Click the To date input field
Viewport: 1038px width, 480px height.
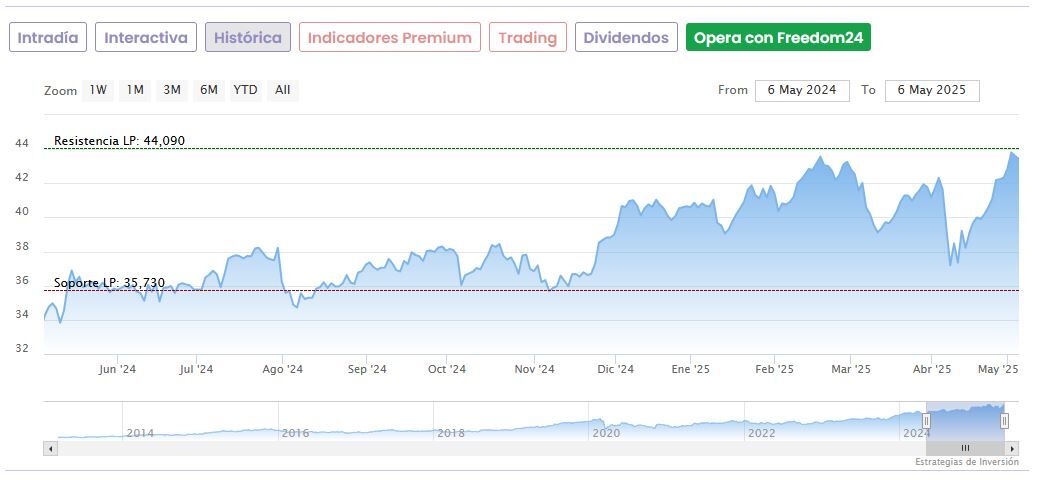pos(931,90)
